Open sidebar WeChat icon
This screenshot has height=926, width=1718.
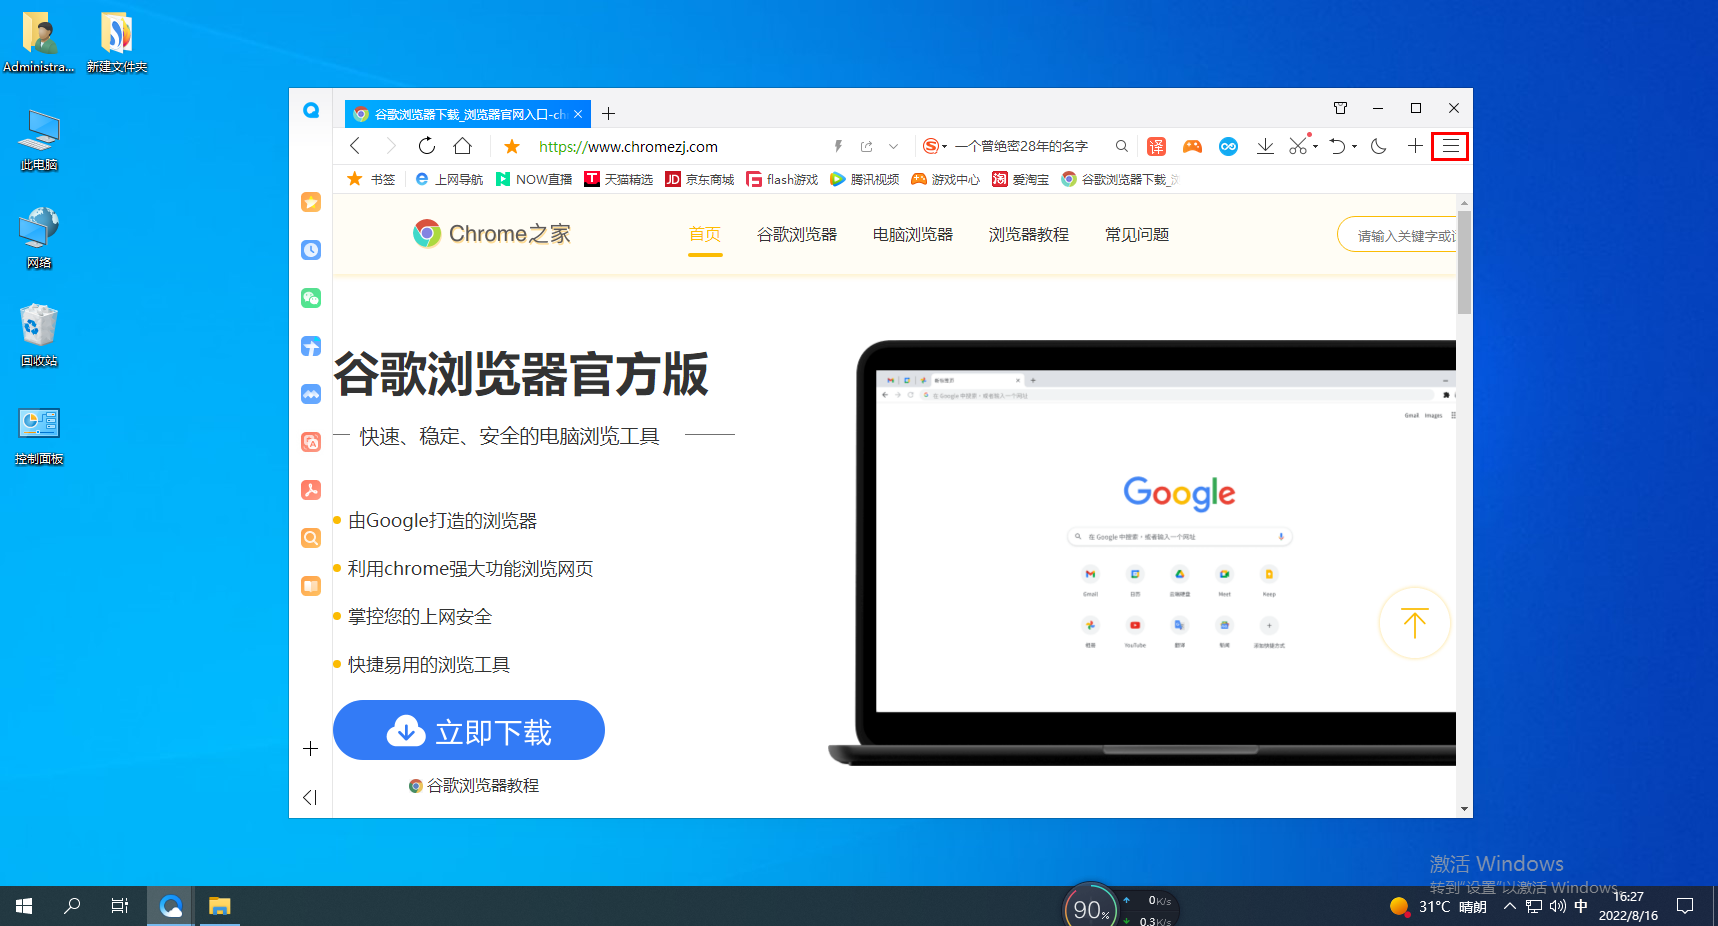pos(311,298)
